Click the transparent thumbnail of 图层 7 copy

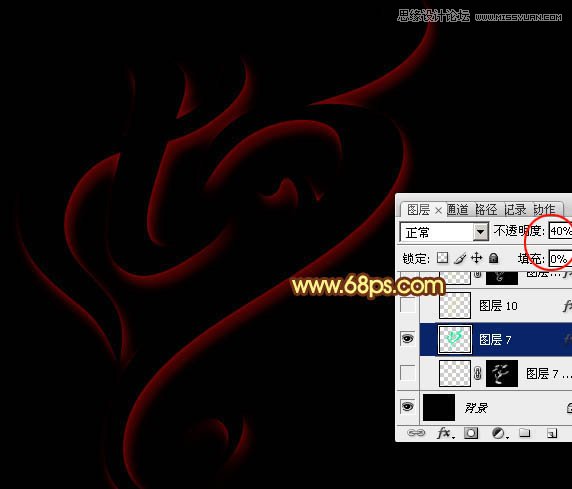(x=455, y=373)
